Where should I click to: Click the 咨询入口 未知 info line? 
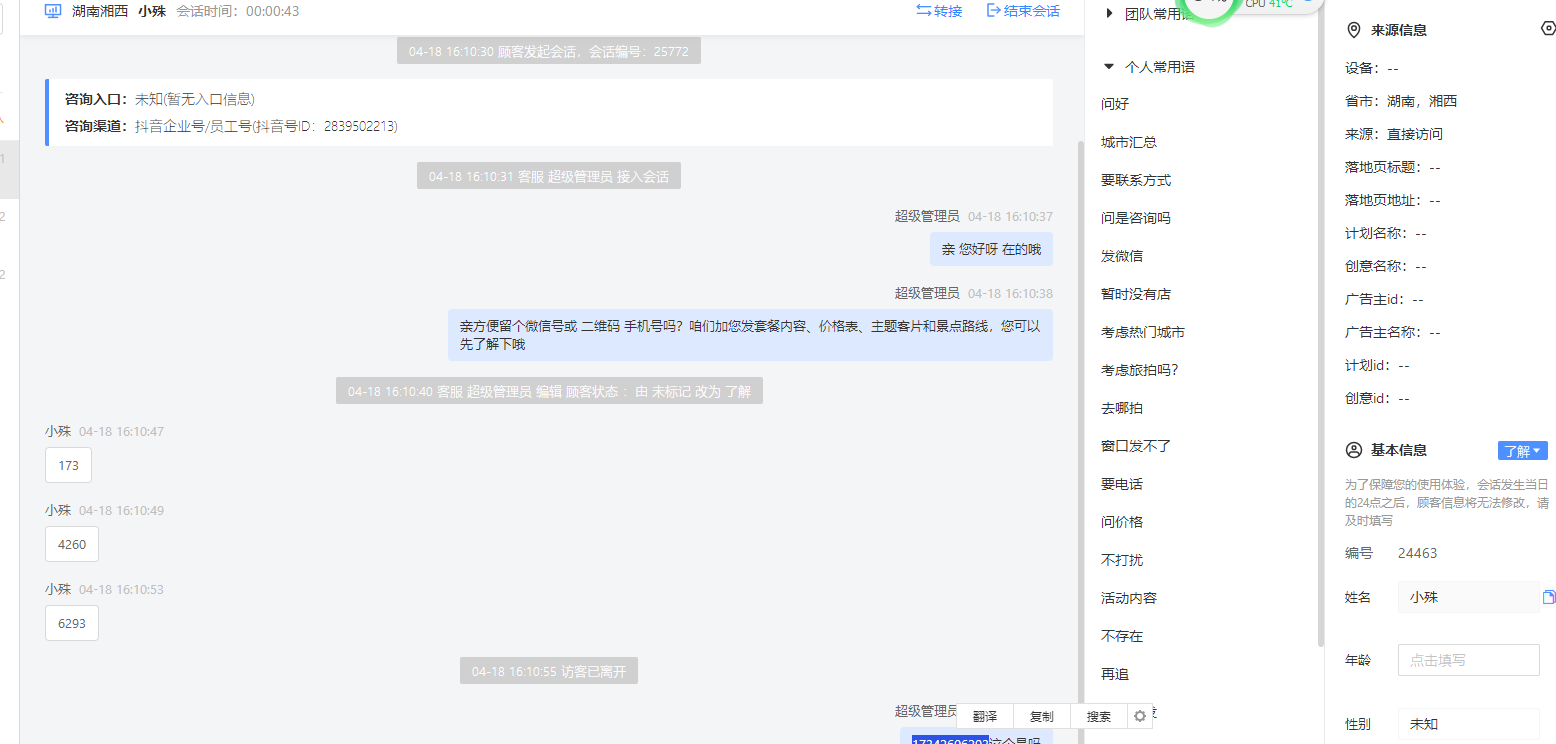coord(160,99)
